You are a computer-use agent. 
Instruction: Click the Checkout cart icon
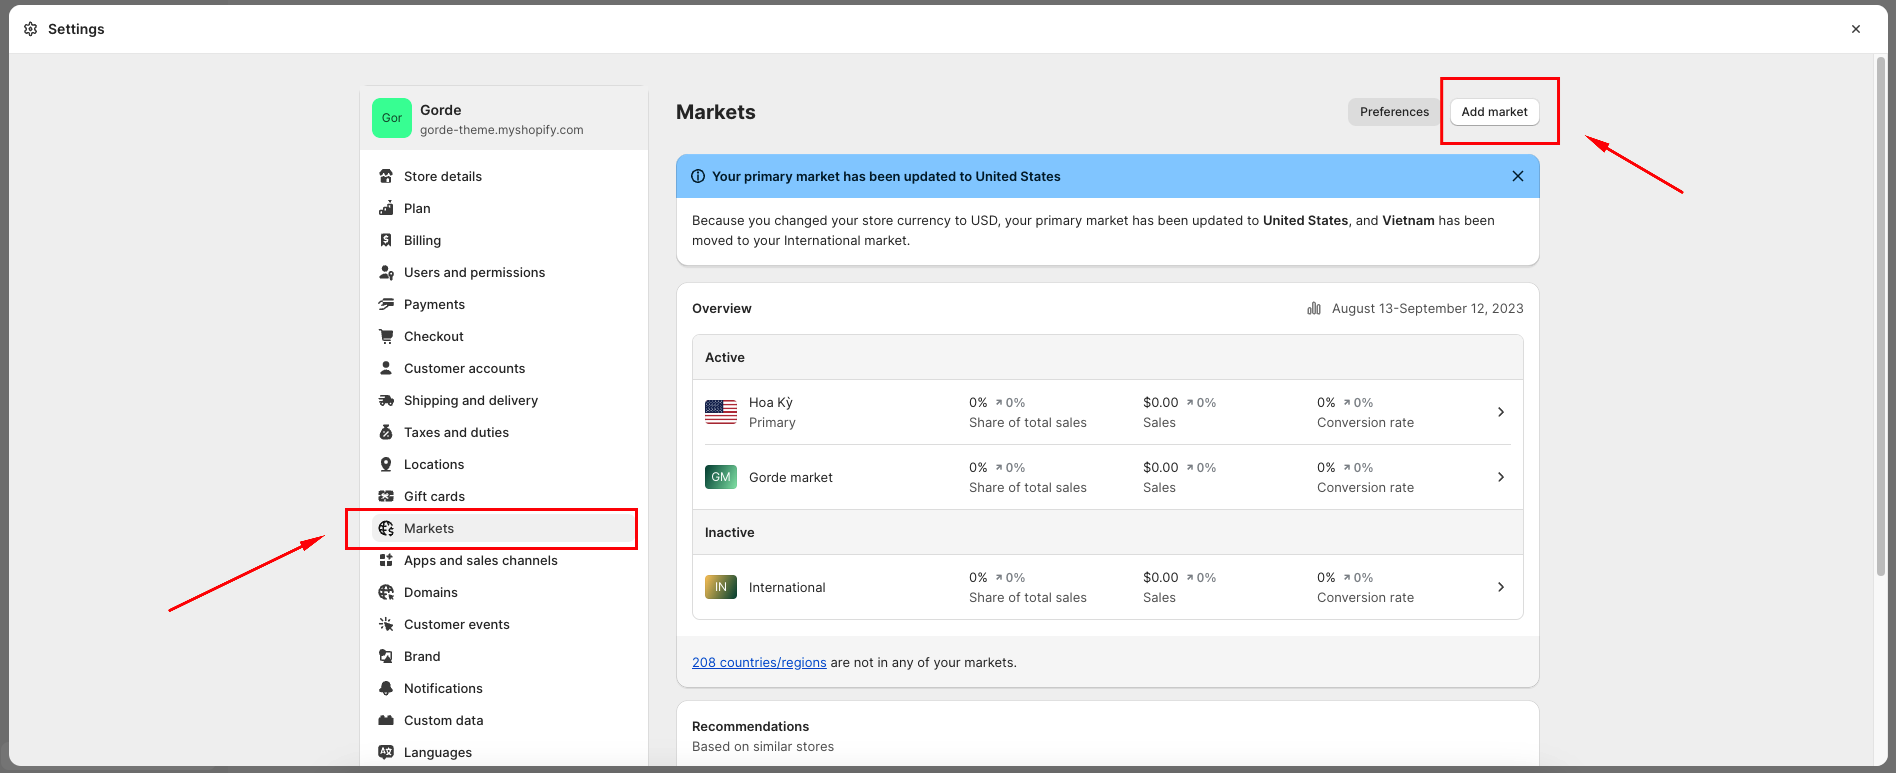pos(386,336)
